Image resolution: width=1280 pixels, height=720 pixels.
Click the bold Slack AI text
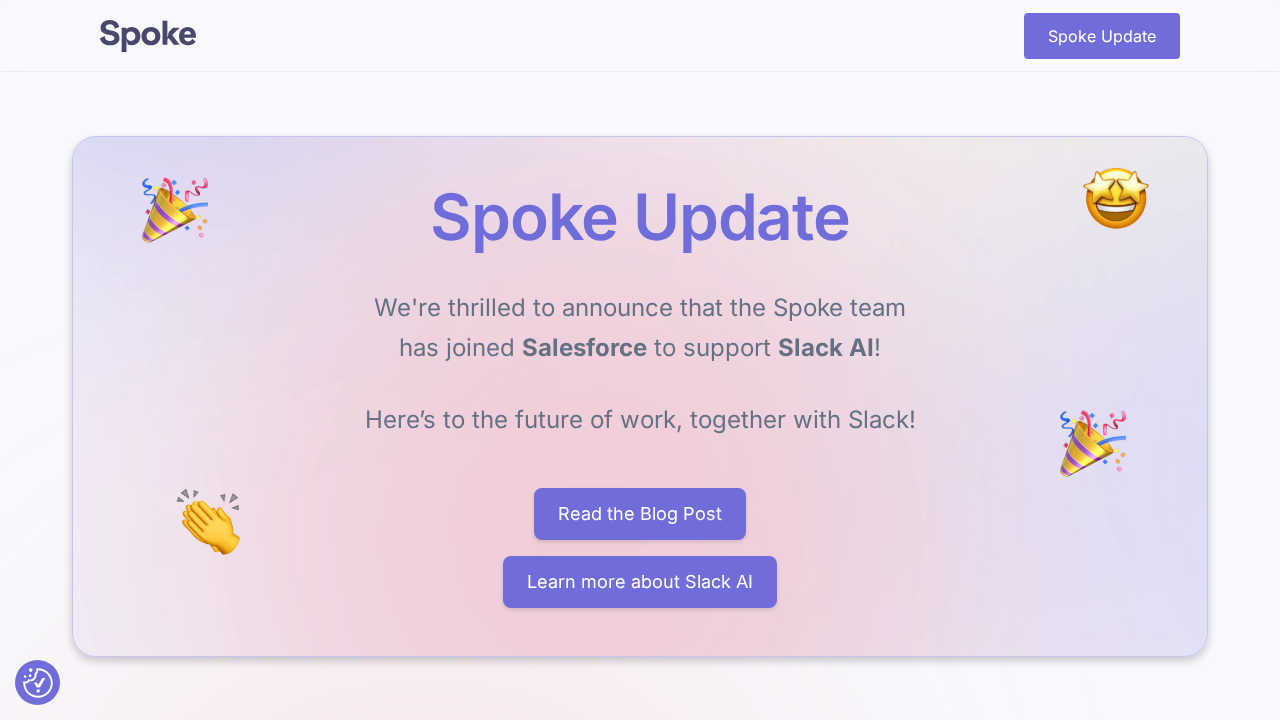(824, 348)
